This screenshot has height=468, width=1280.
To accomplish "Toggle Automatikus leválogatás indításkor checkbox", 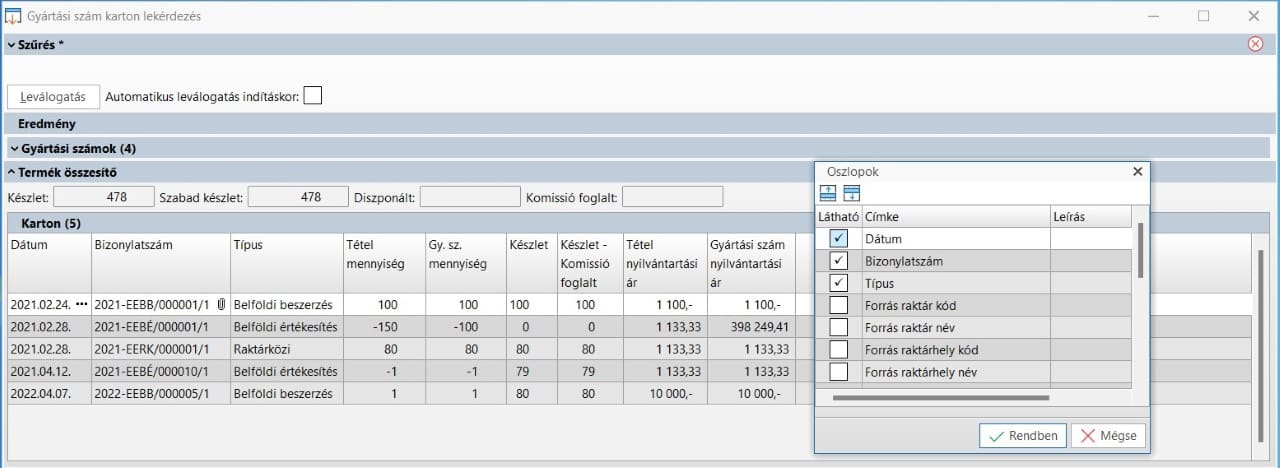I will [x=313, y=96].
